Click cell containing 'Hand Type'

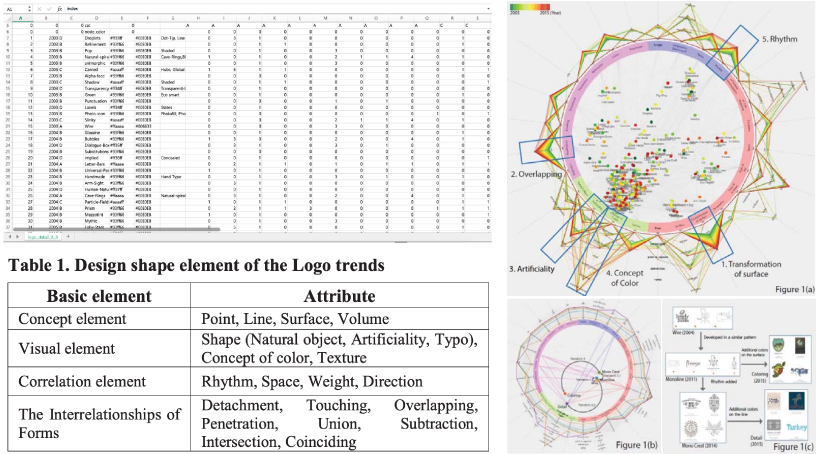tap(171, 177)
